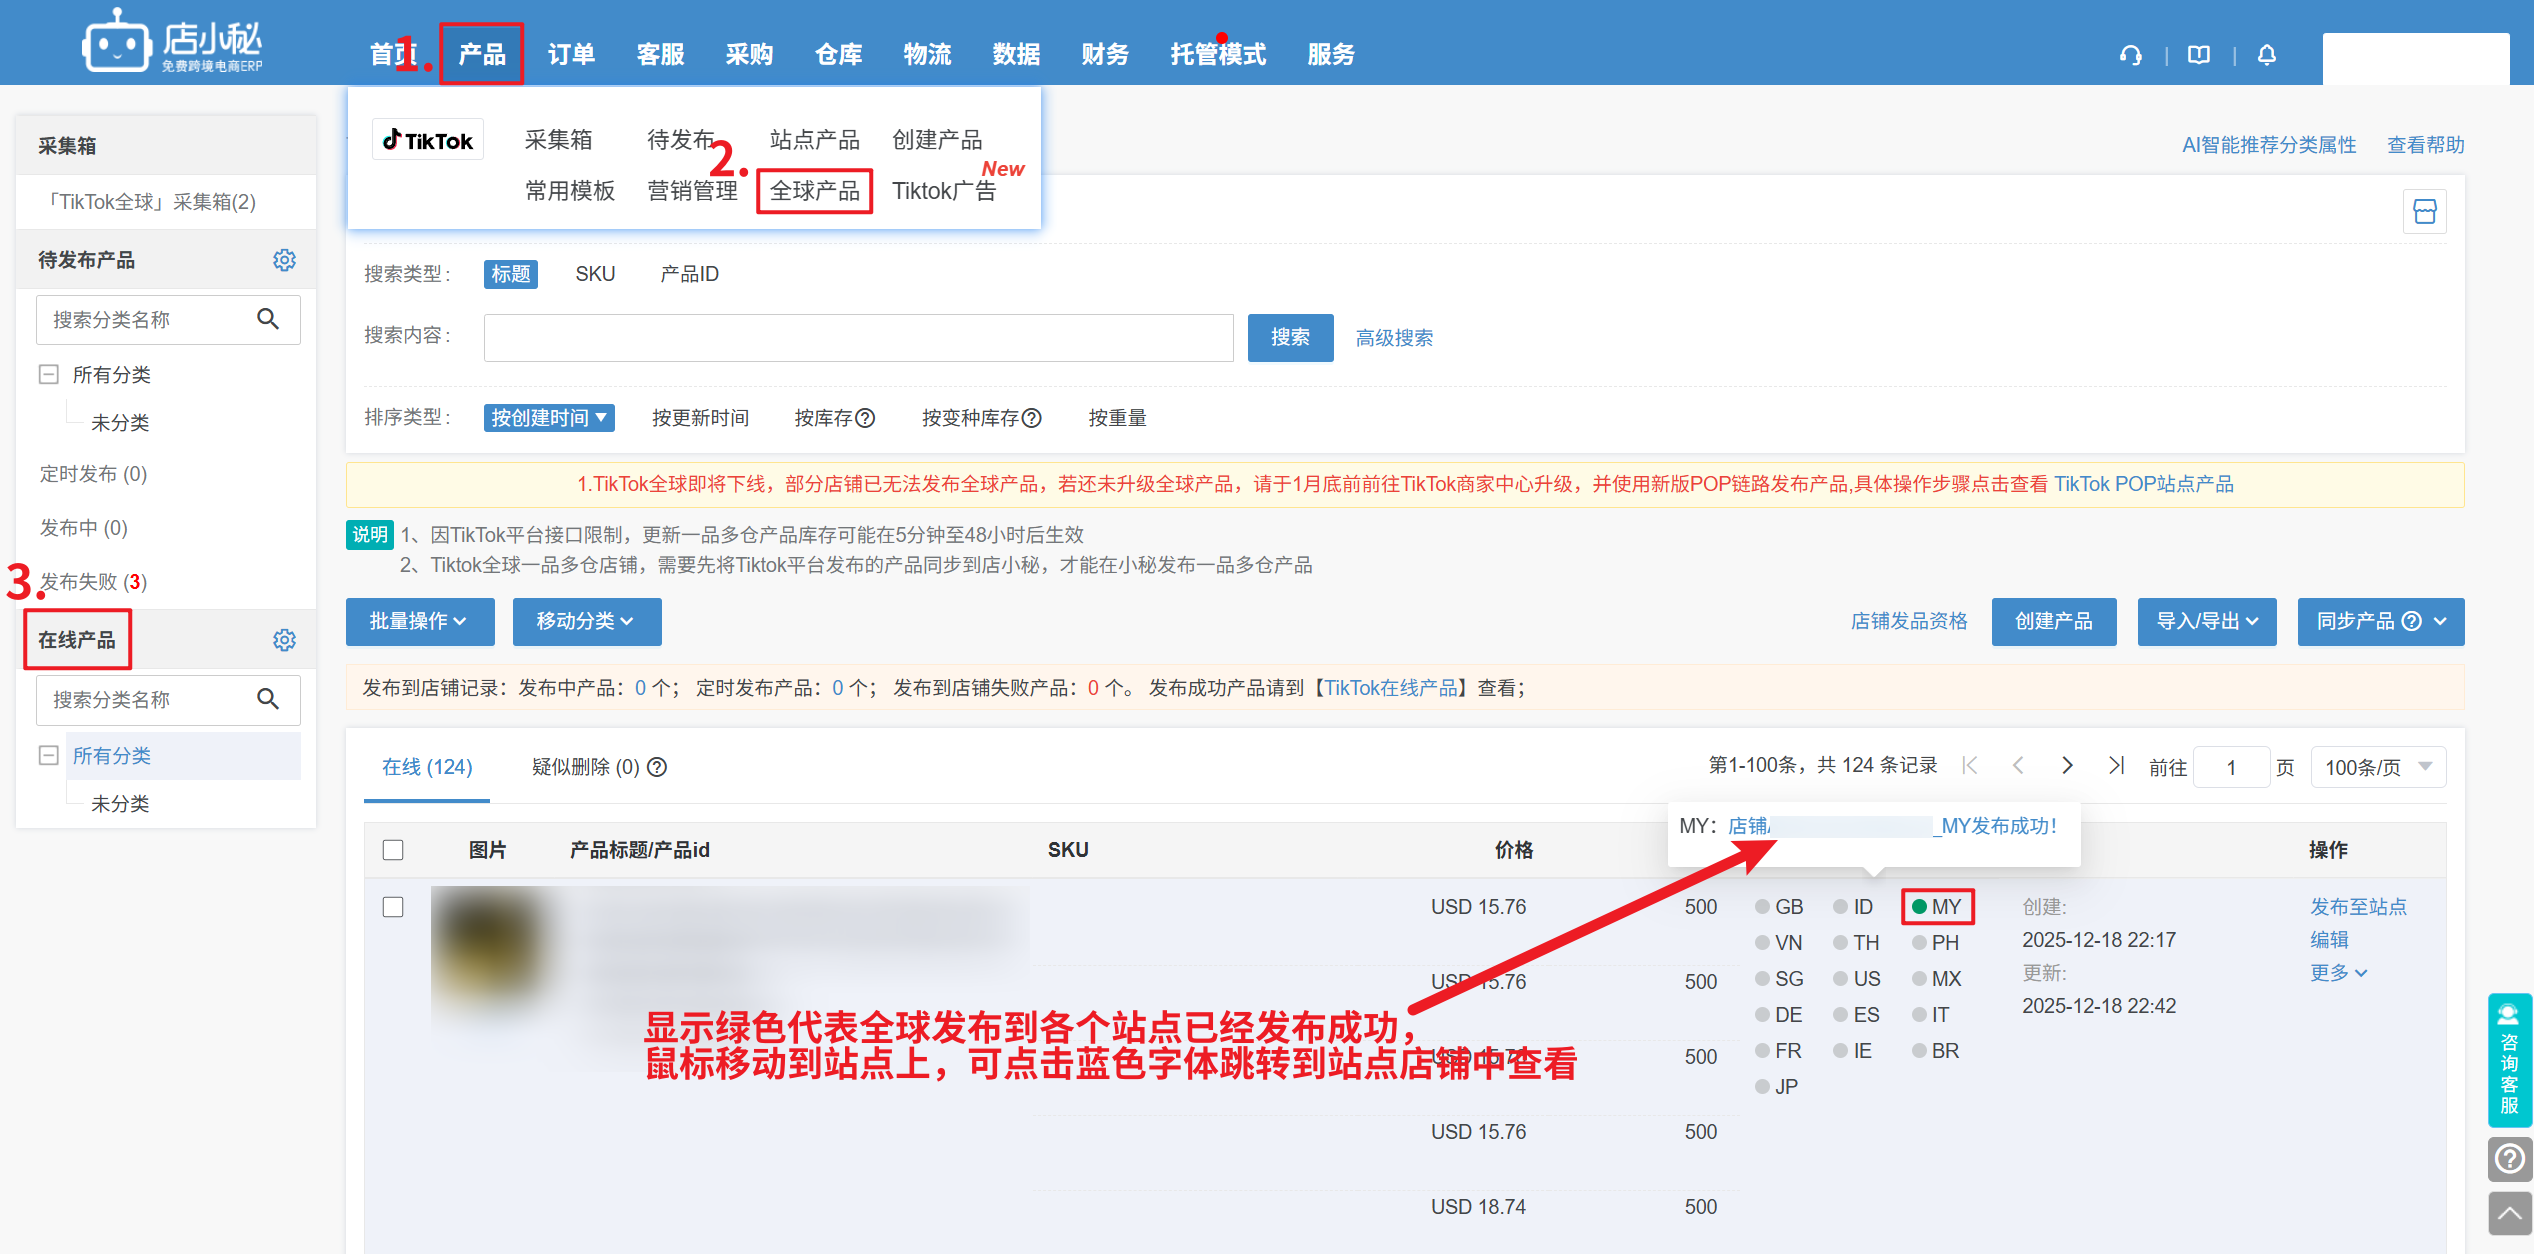Open the help book icon in header
This screenshot has width=2534, height=1254.
[x=2198, y=55]
